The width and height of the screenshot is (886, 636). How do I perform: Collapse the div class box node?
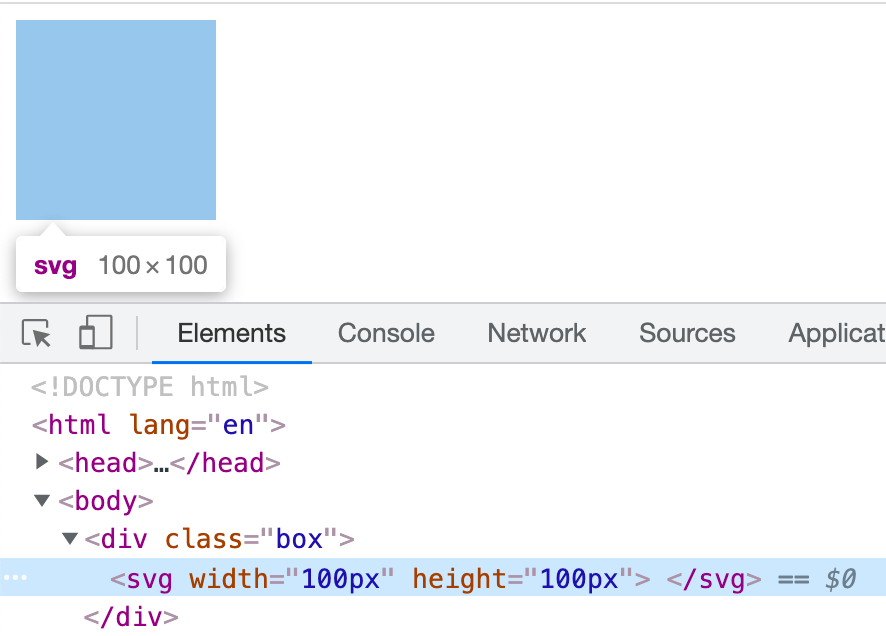[x=69, y=539]
